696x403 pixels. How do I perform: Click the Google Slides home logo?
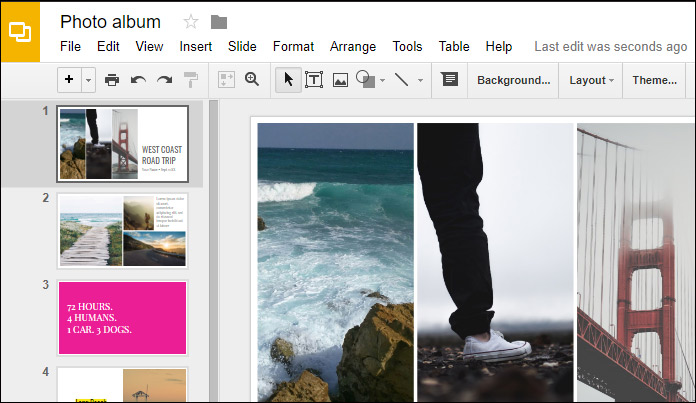click(20, 32)
